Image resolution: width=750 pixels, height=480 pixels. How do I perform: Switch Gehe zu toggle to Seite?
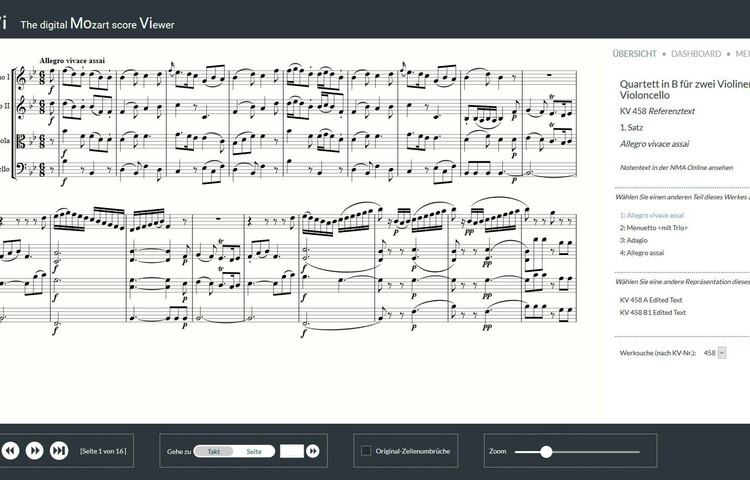(x=254, y=451)
